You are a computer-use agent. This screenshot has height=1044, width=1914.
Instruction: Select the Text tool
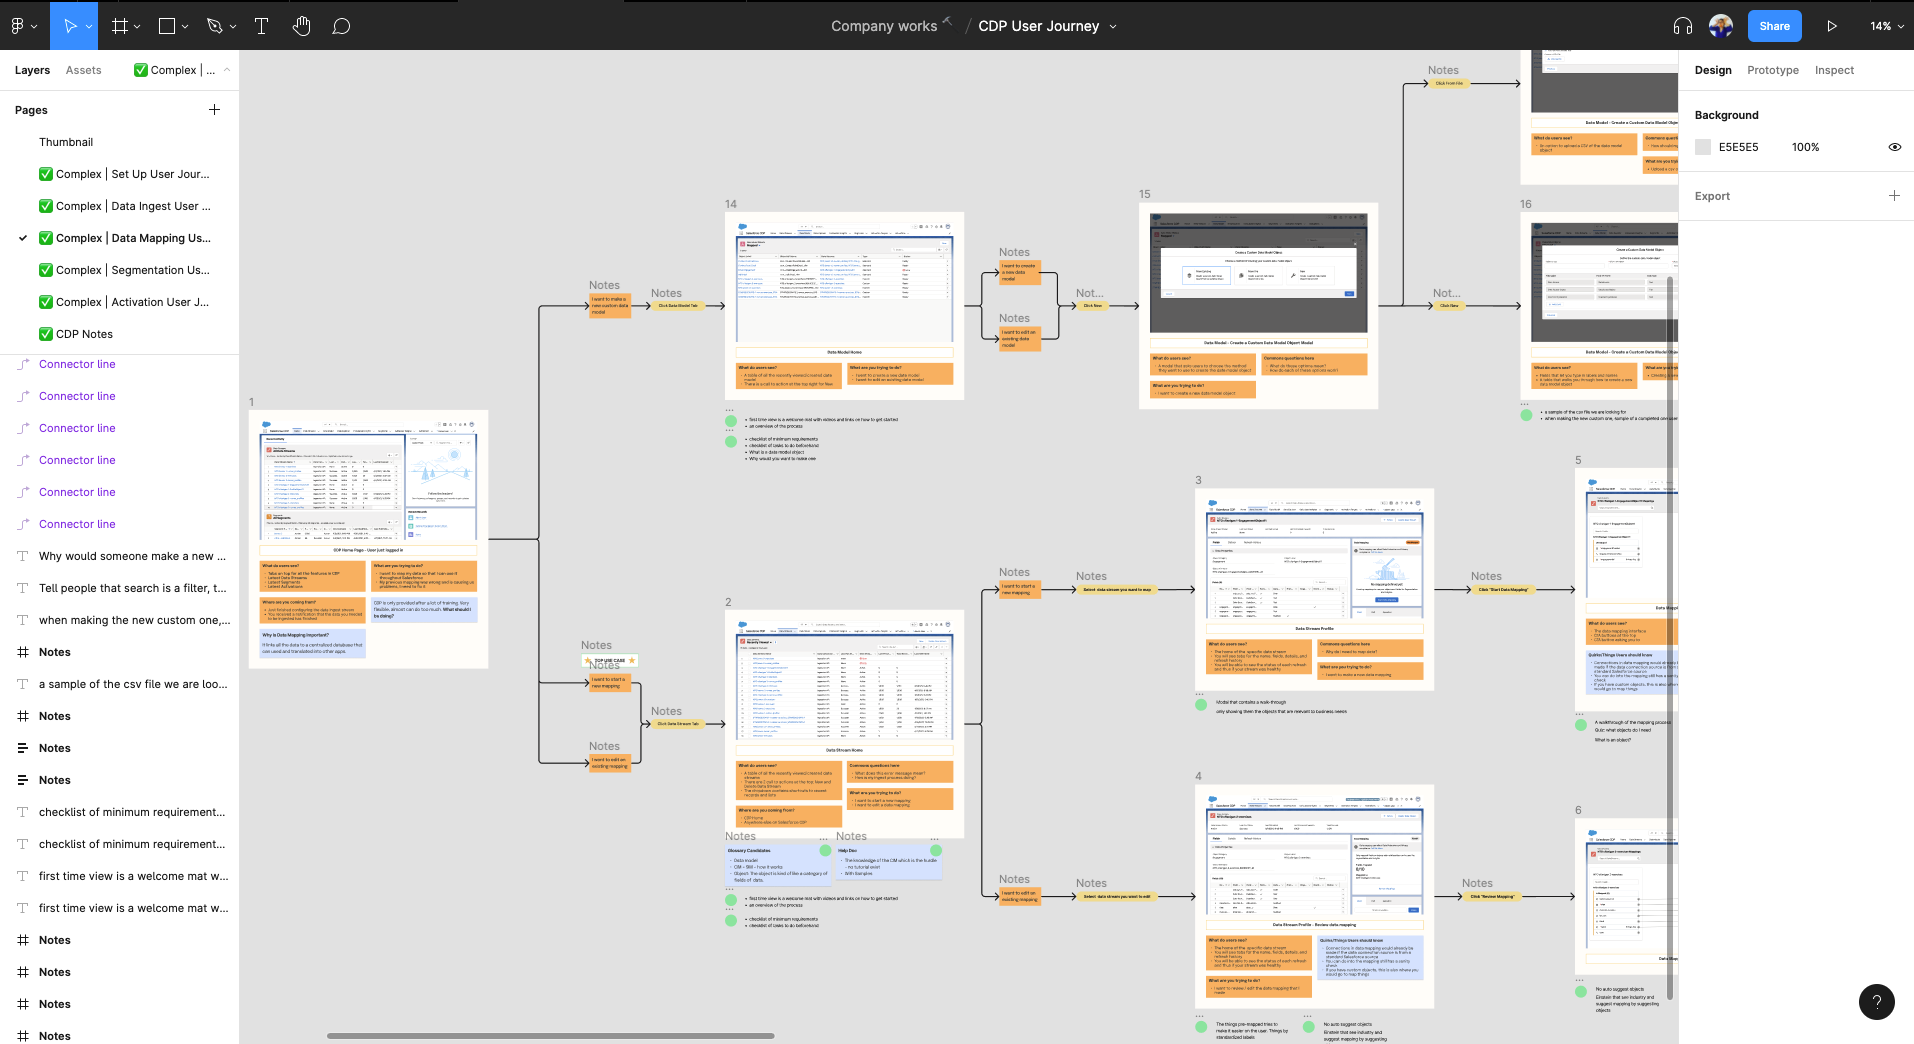[x=262, y=26]
